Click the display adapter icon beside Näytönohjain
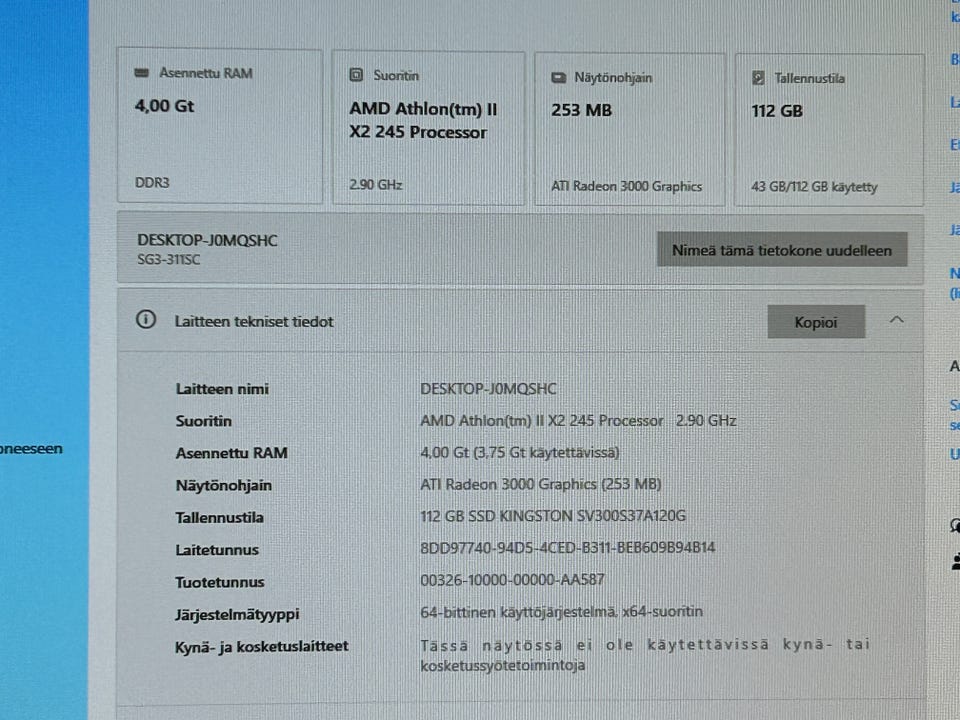Screen dimensions: 960x720 [x=558, y=78]
